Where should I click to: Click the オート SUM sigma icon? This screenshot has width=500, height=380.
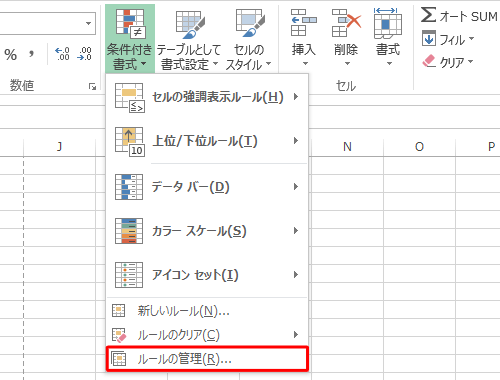428,15
